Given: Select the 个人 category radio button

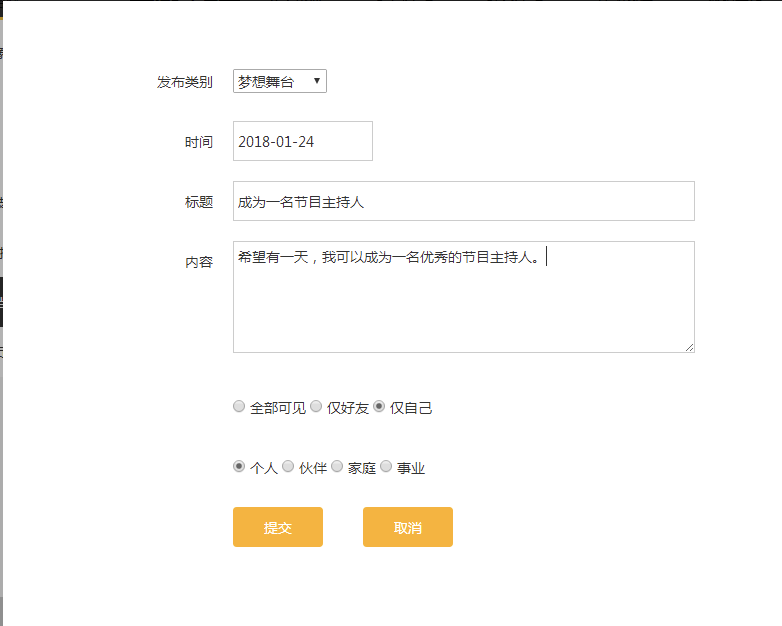Looking at the screenshot, I should click(239, 466).
